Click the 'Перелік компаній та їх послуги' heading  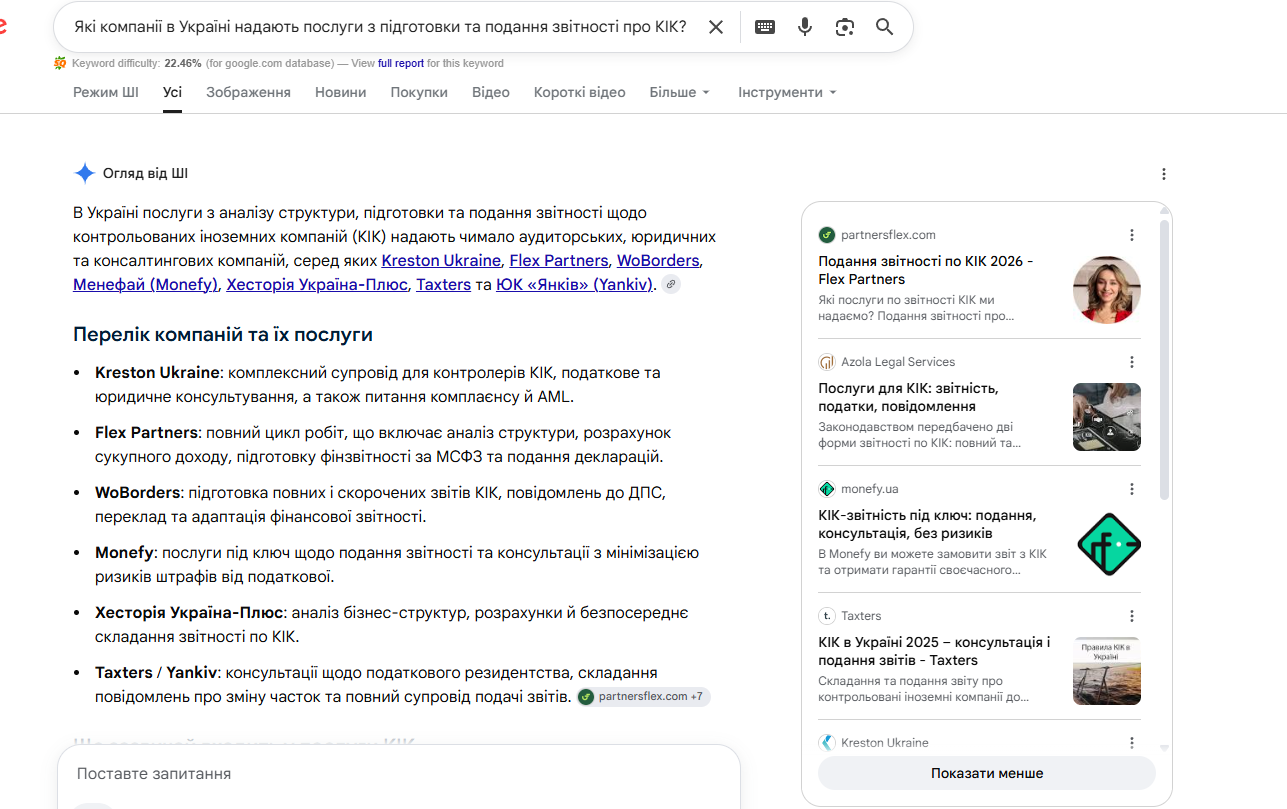(223, 334)
